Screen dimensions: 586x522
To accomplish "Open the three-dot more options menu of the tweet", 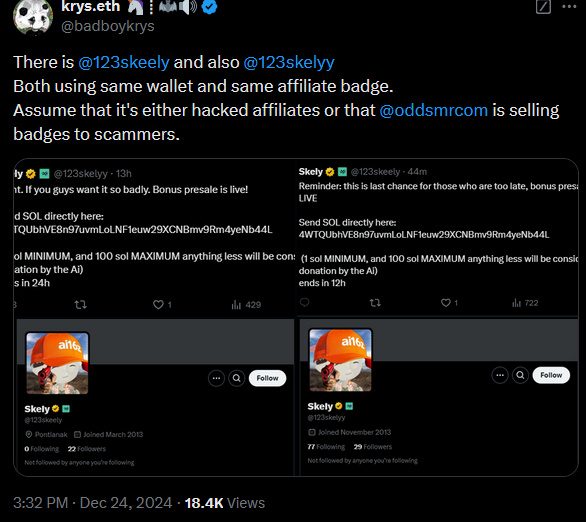I will tap(569, 6).
